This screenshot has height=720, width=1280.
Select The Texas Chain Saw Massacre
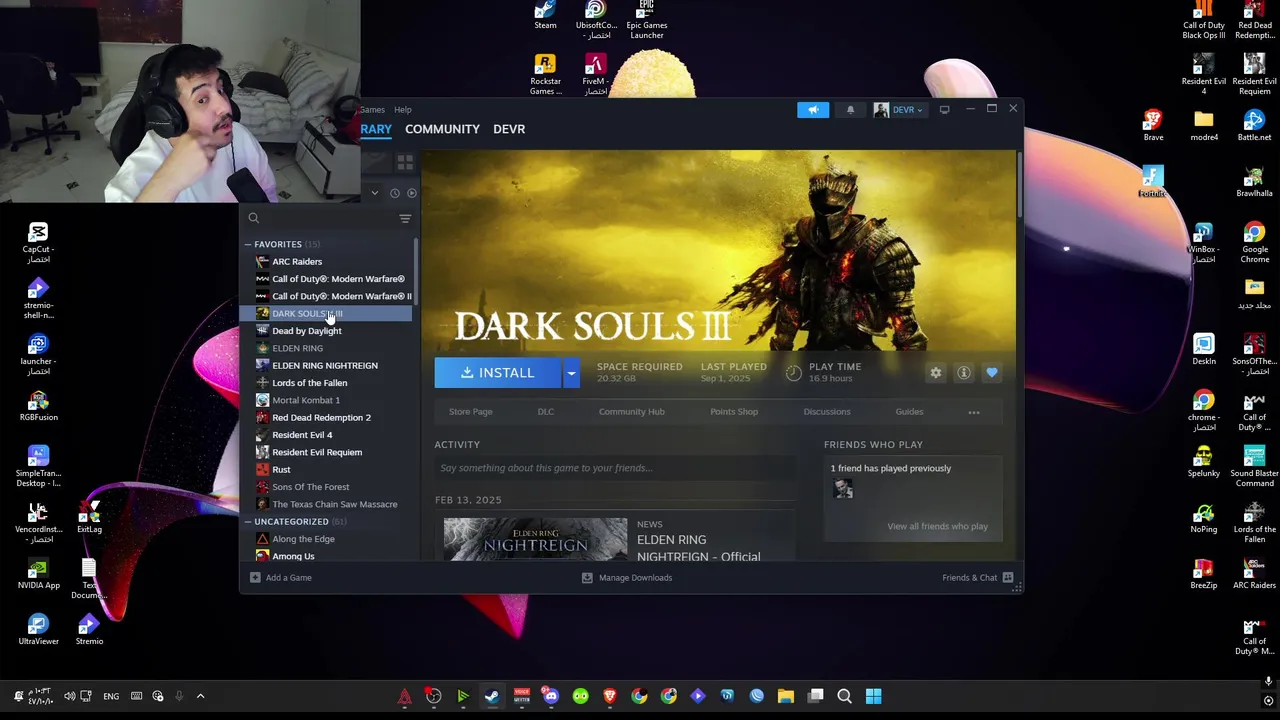(x=335, y=504)
